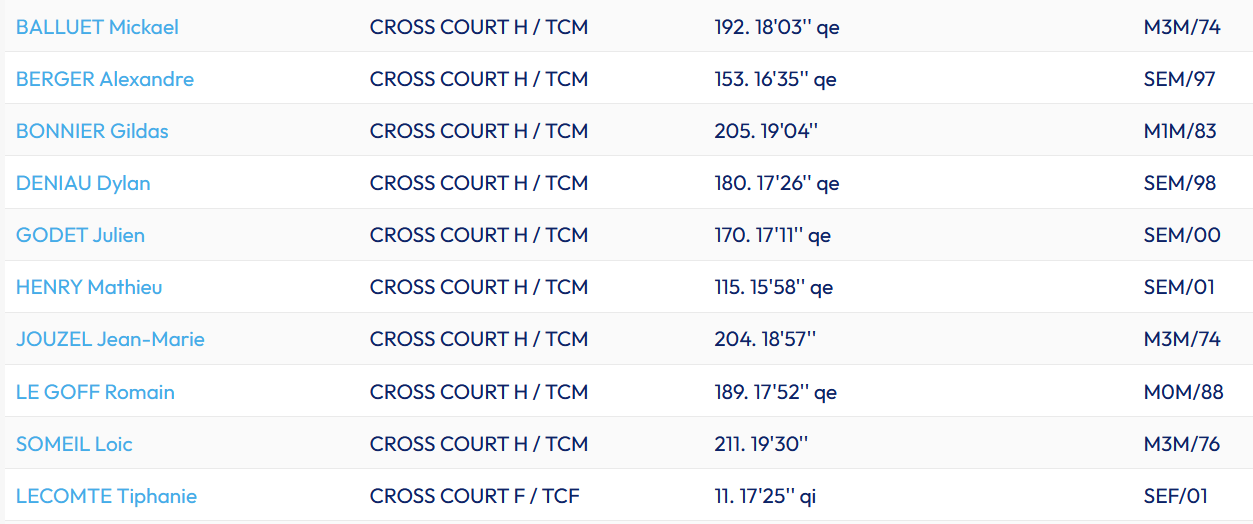Open the JOUZEL Jean-Marie link
1253x524 pixels.
tap(110, 339)
